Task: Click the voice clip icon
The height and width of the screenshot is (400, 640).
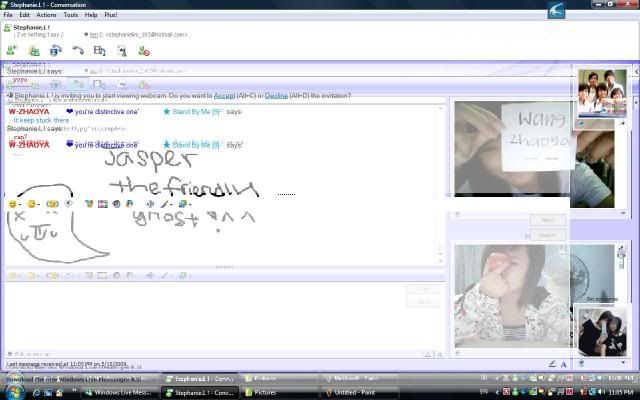Action: tap(69, 203)
